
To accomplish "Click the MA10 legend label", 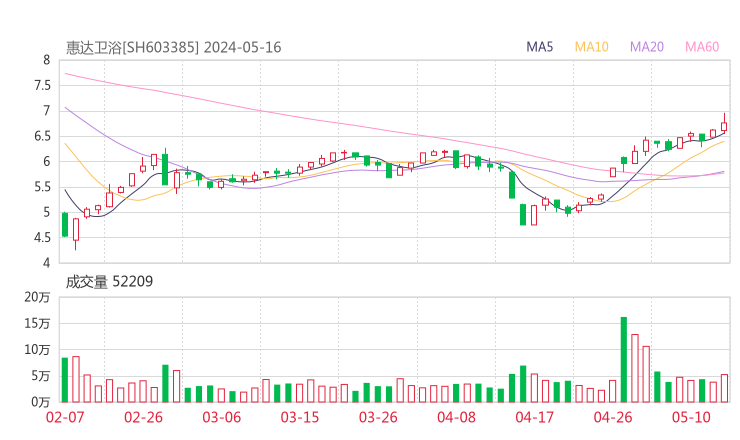I will tap(591, 47).
